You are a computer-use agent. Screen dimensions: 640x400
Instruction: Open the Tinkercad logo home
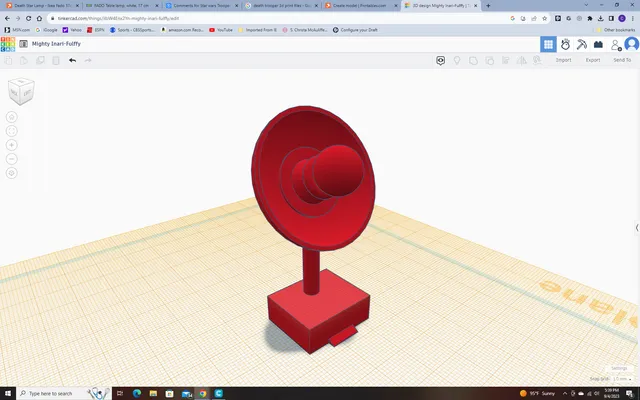pos(8,44)
